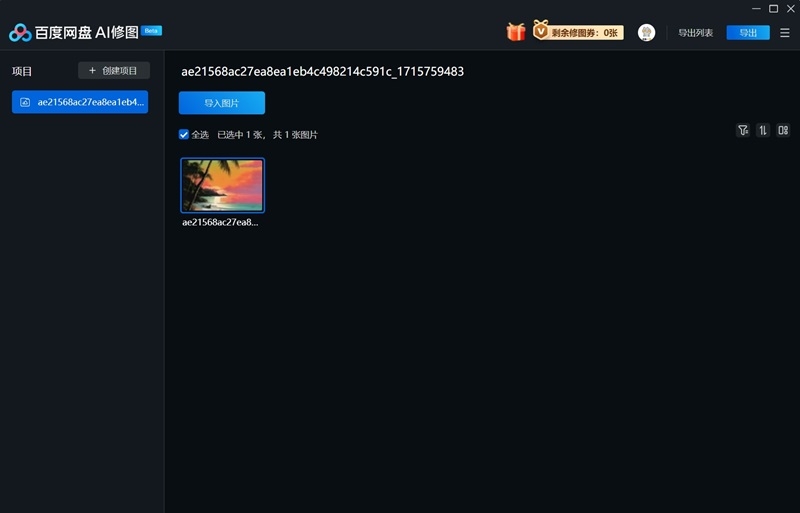Click the 项目 sidebar heading
Viewport: 800px width, 513px height.
[x=22, y=71]
